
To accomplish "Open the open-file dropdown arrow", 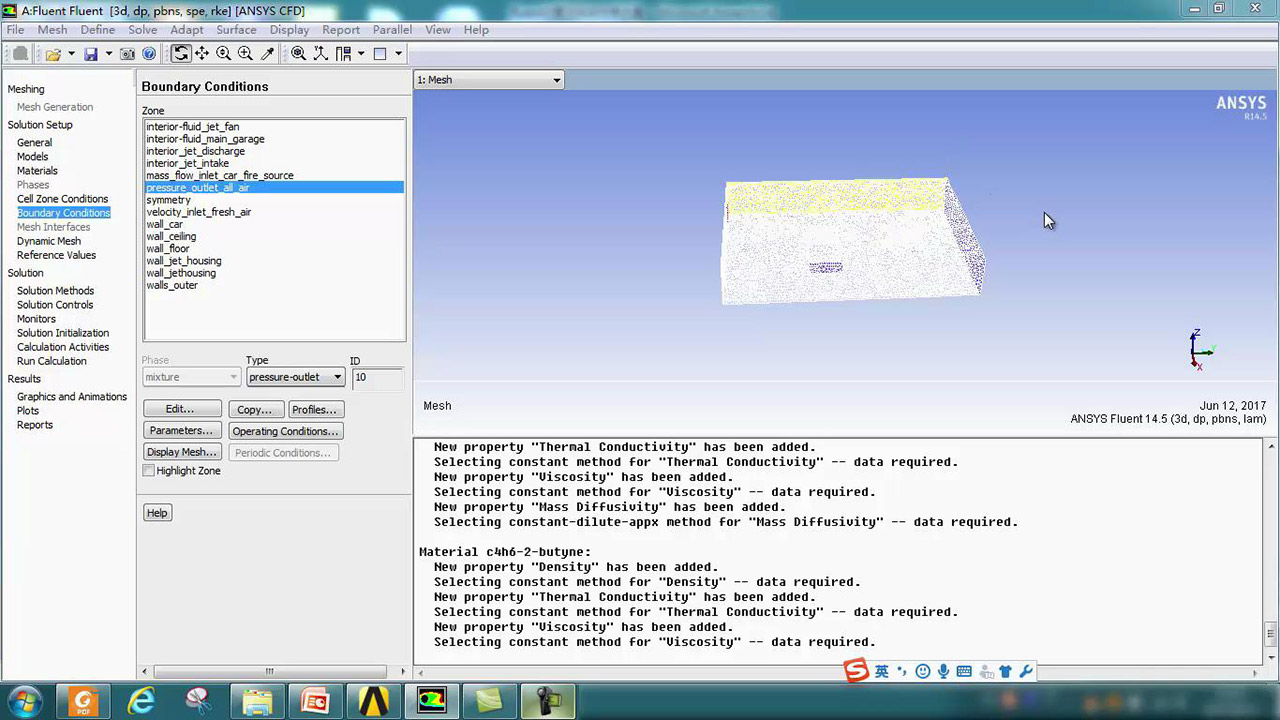I will (x=71, y=54).
